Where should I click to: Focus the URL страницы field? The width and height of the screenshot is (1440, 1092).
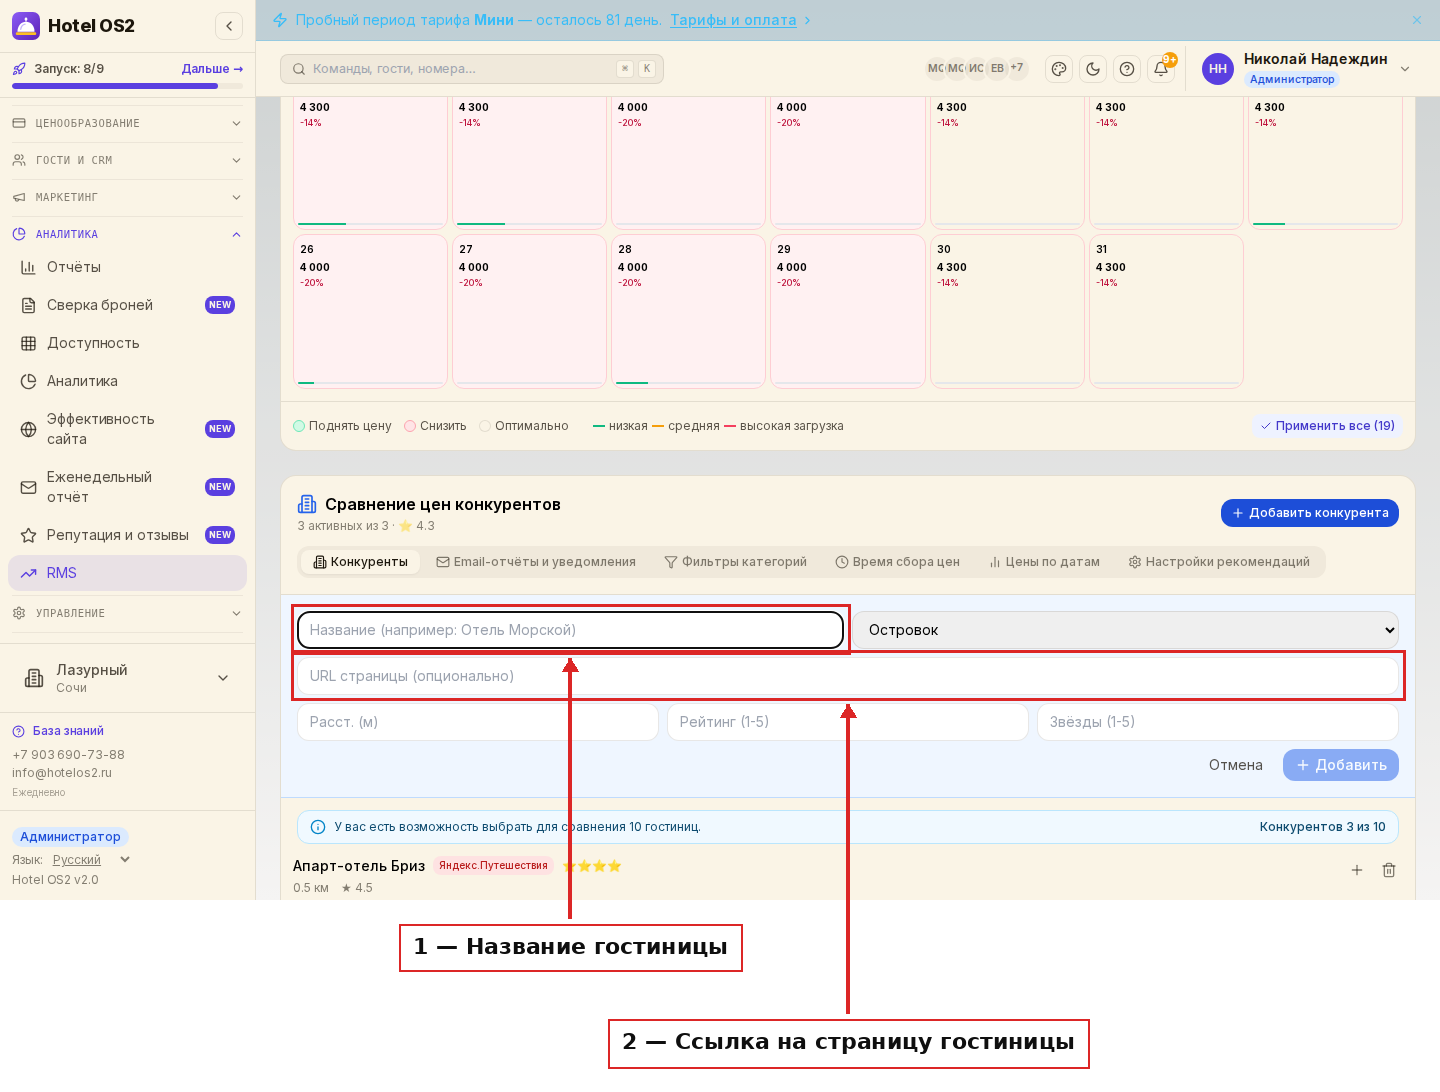(848, 676)
